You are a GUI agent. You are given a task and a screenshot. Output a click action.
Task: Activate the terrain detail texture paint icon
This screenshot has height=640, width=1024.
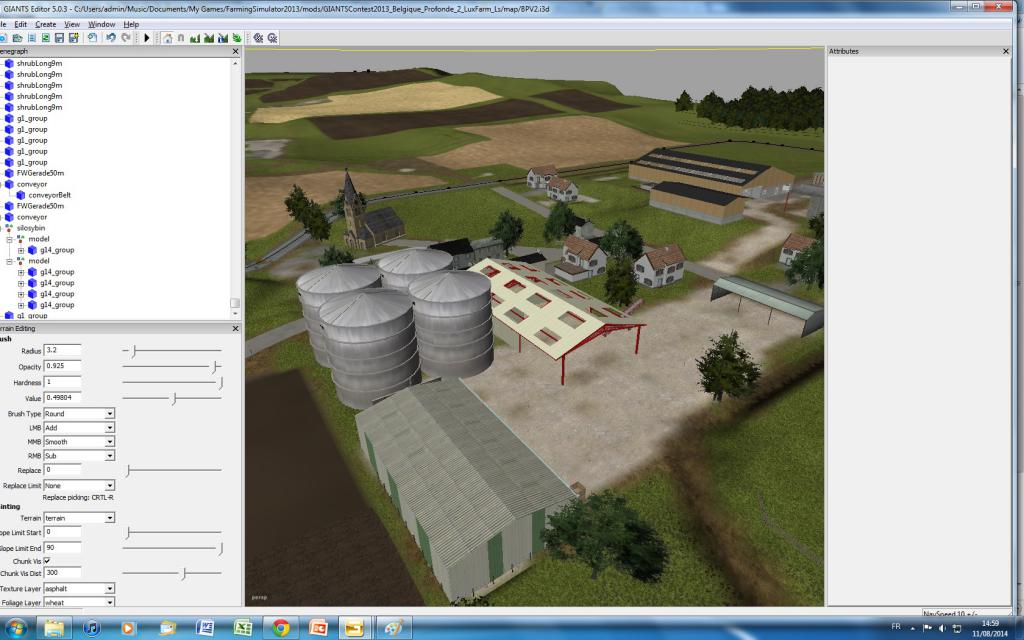pyautogui.click(x=208, y=38)
